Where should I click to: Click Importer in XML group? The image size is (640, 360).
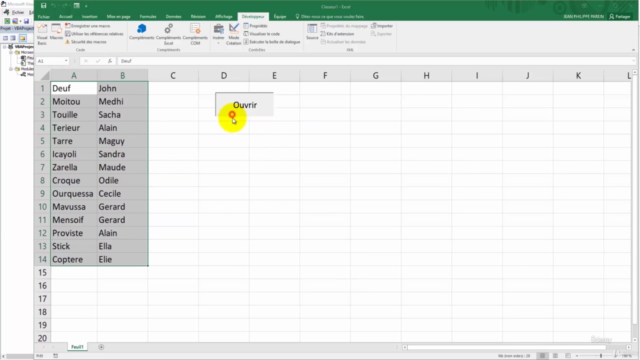tap(382, 26)
